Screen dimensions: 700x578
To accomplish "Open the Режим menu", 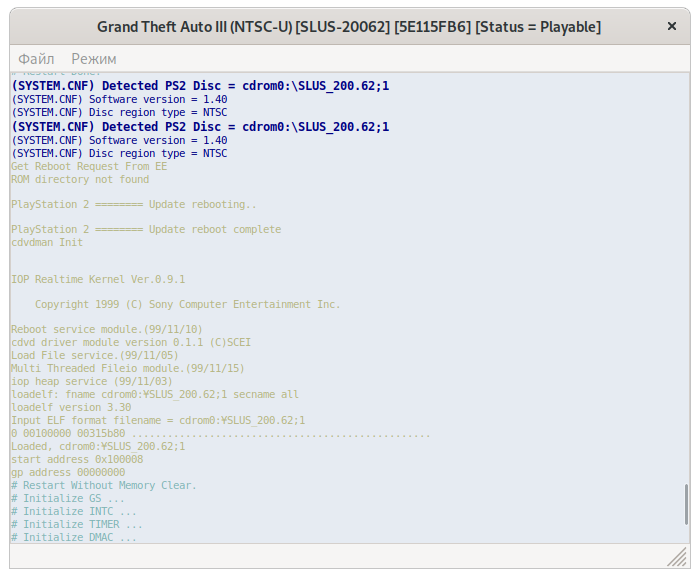I will (x=94, y=59).
